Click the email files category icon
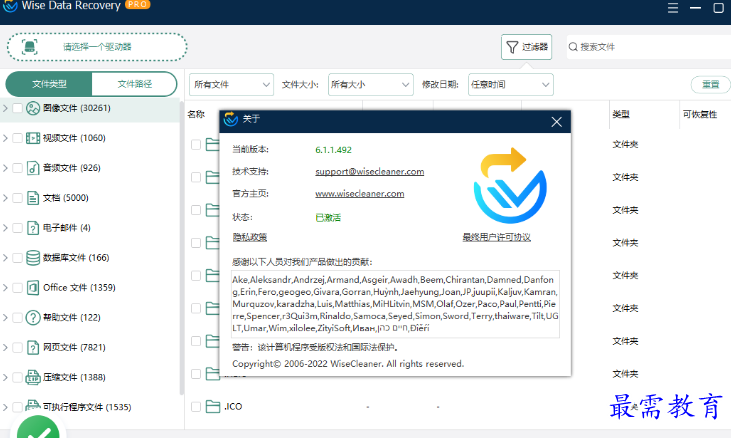 pyautogui.click(x=33, y=228)
